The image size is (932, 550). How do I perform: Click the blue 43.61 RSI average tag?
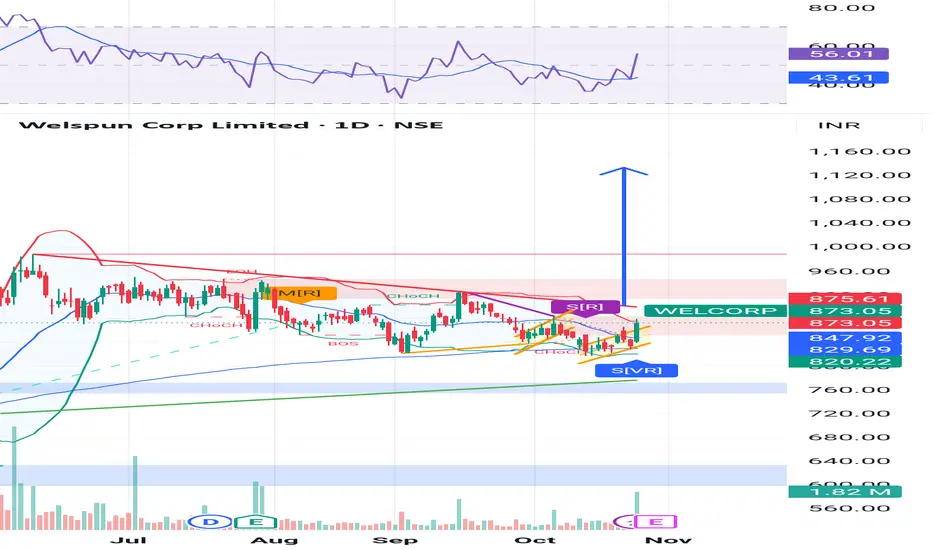[838, 77]
